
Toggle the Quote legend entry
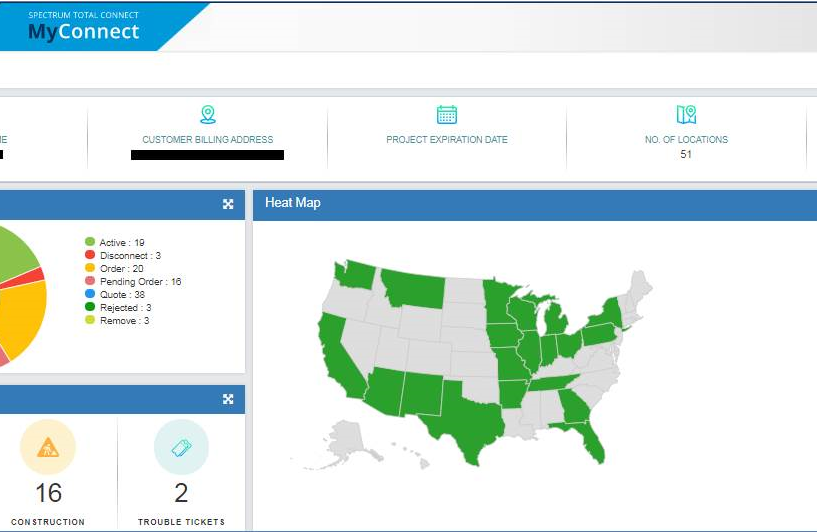point(121,294)
